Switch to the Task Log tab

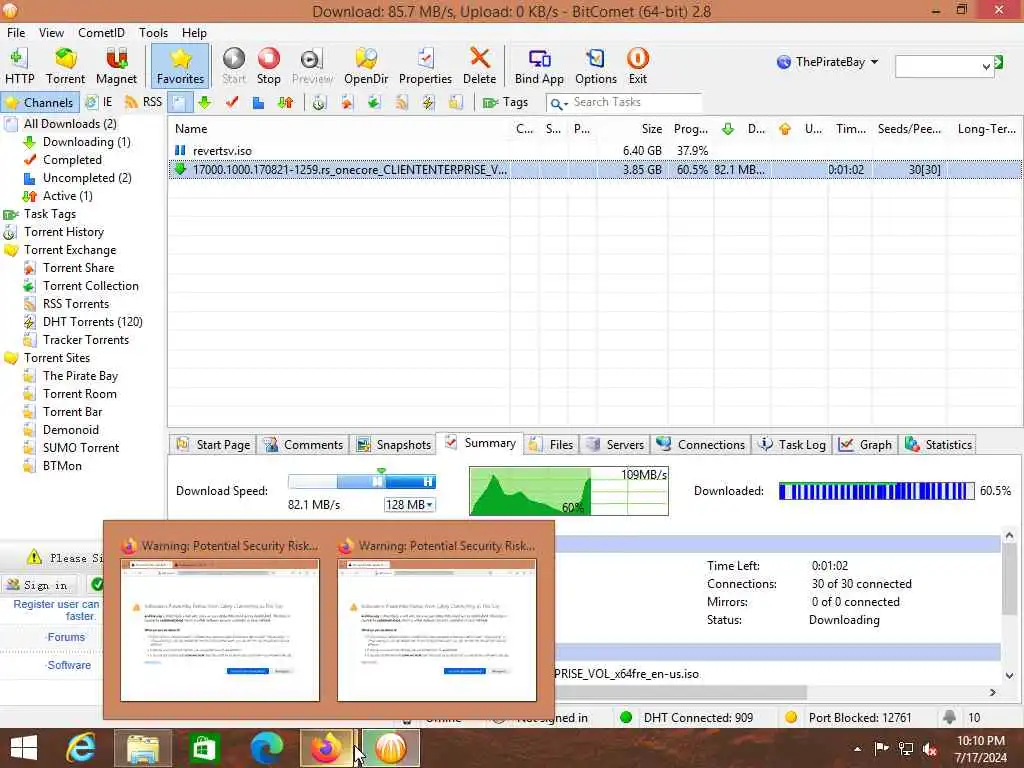[792, 445]
